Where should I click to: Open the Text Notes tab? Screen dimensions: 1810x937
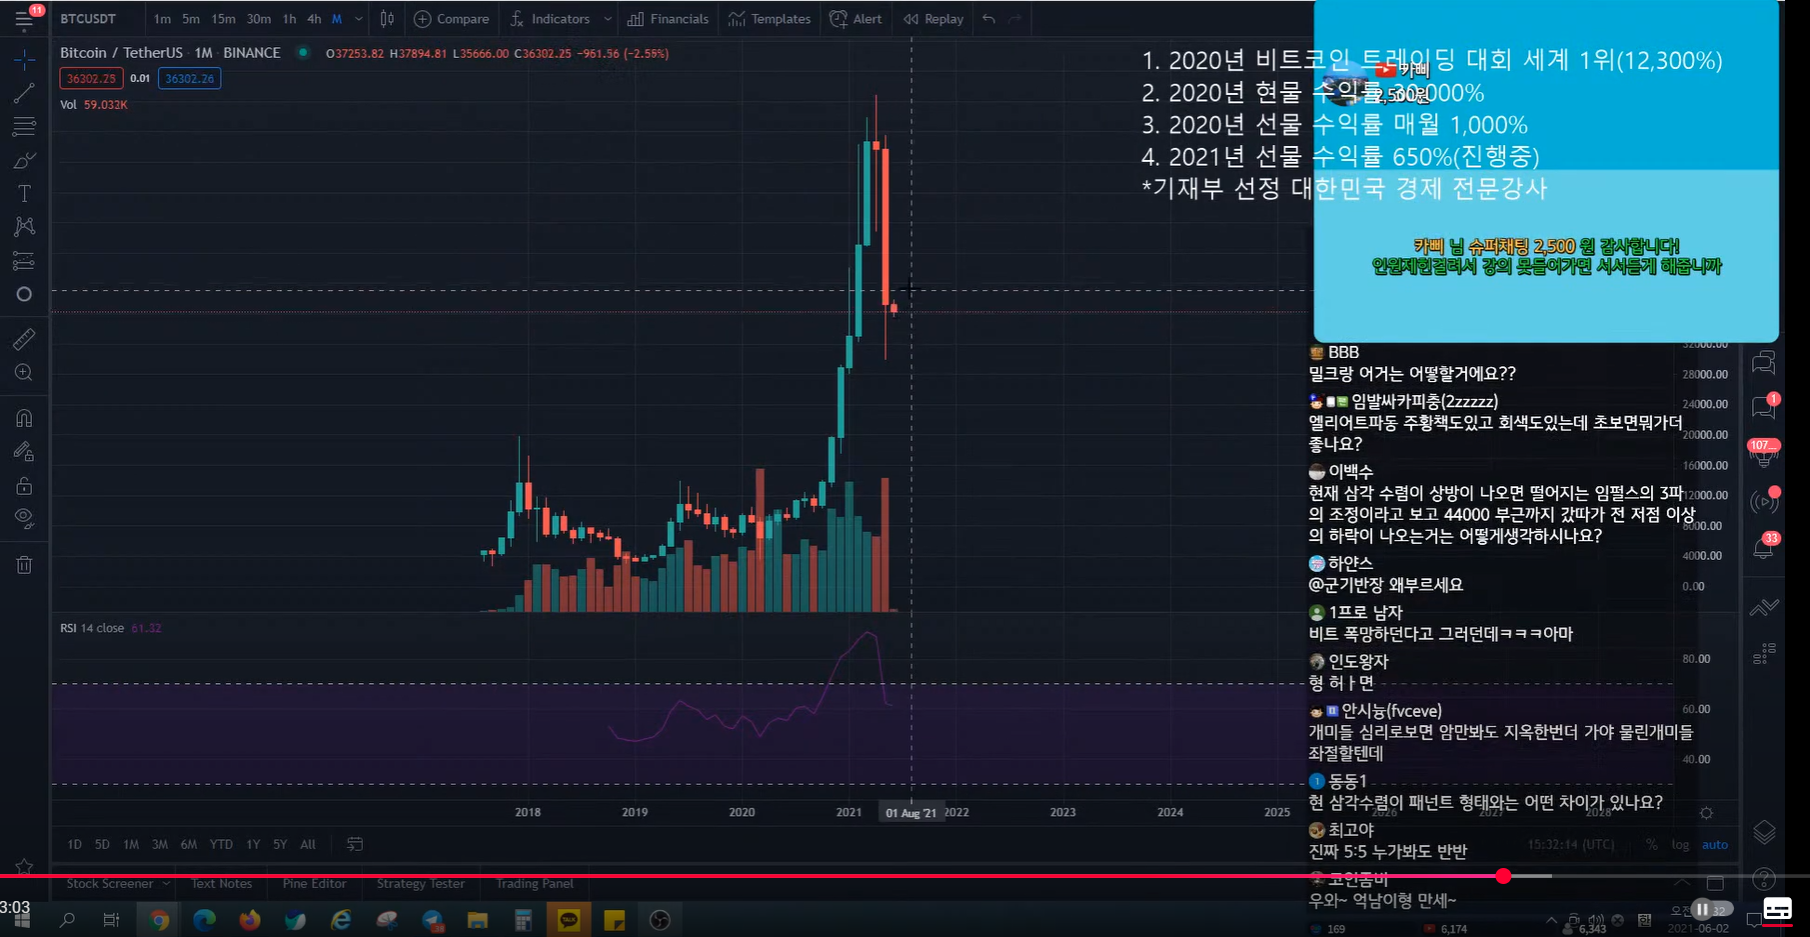[221, 884]
